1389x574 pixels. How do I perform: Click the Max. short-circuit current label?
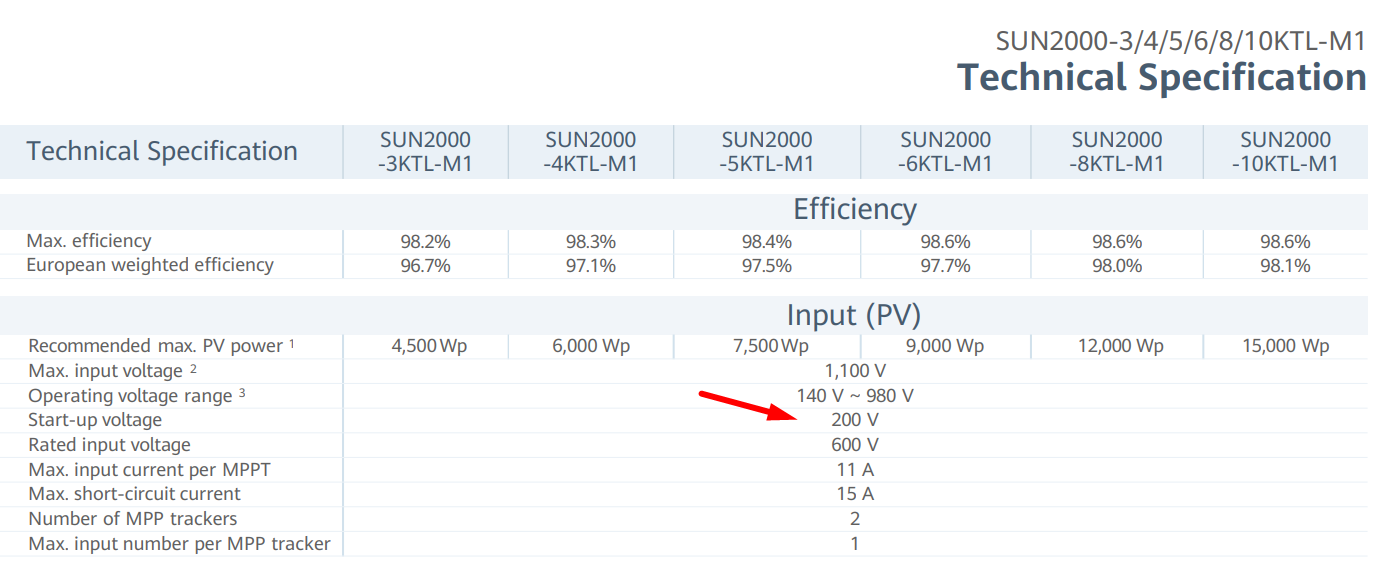(x=134, y=494)
